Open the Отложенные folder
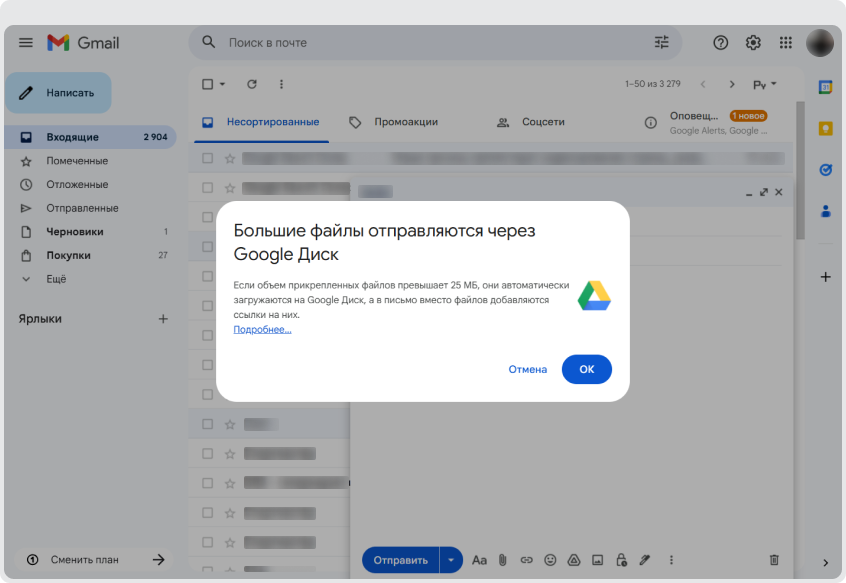The image size is (846, 583). (91, 184)
